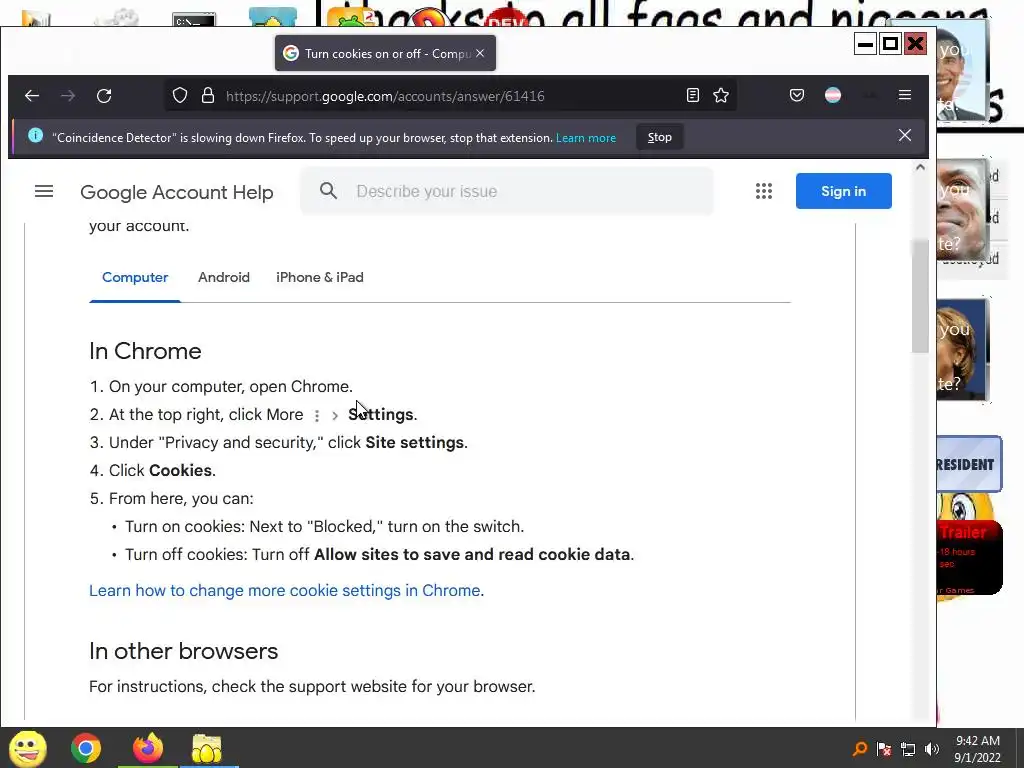Select the Computer tab
The width and height of the screenshot is (1024, 768).
135,278
